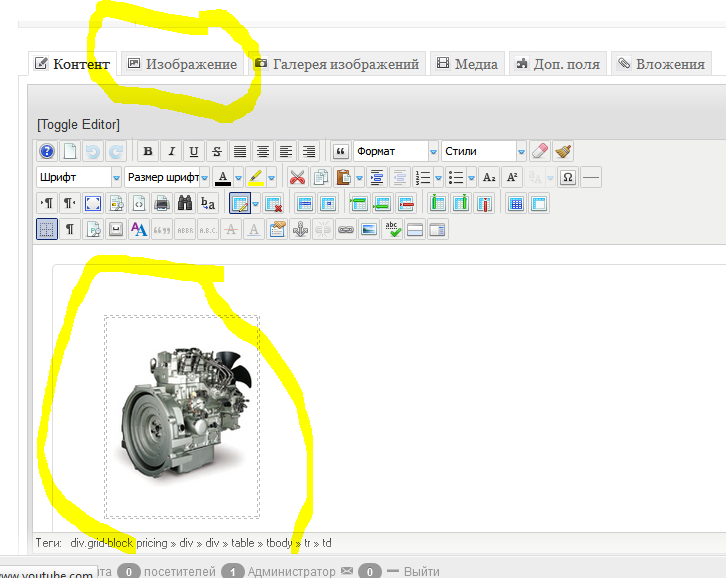This screenshot has height=578, width=726.
Task: Open the Размер шрифта dropdown
Action: (x=167, y=177)
